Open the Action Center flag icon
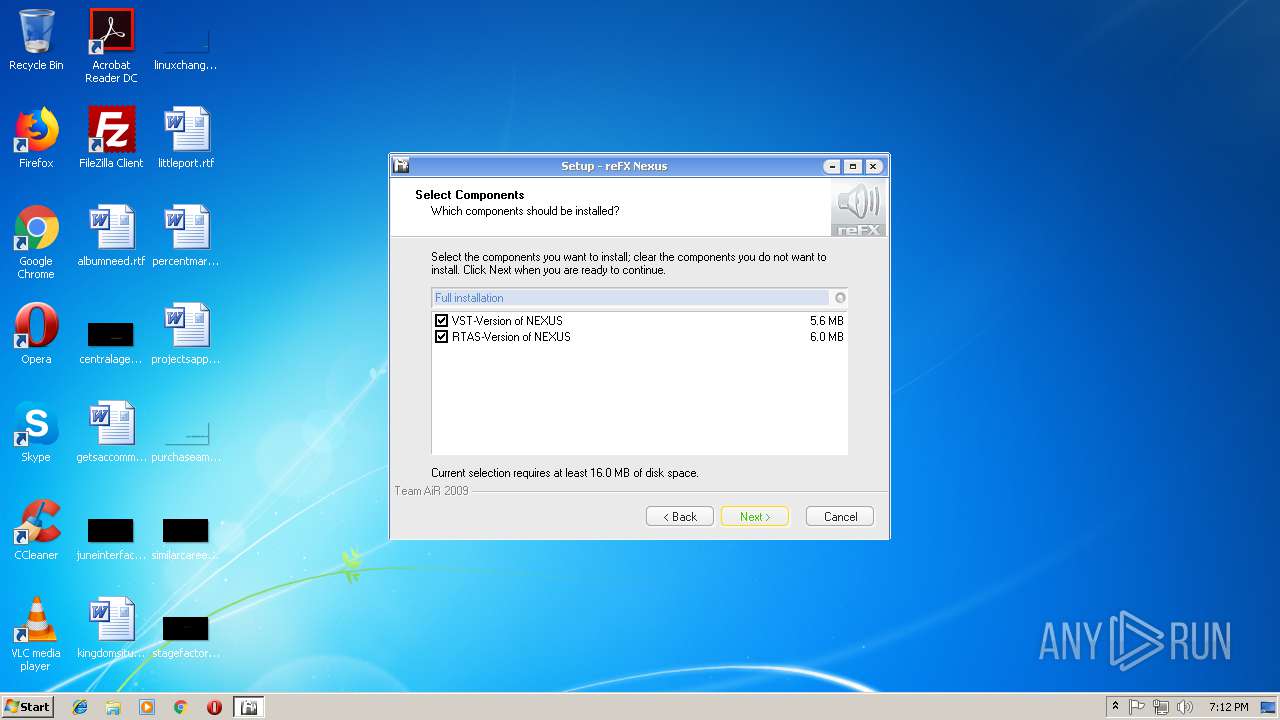 pyautogui.click(x=1137, y=707)
